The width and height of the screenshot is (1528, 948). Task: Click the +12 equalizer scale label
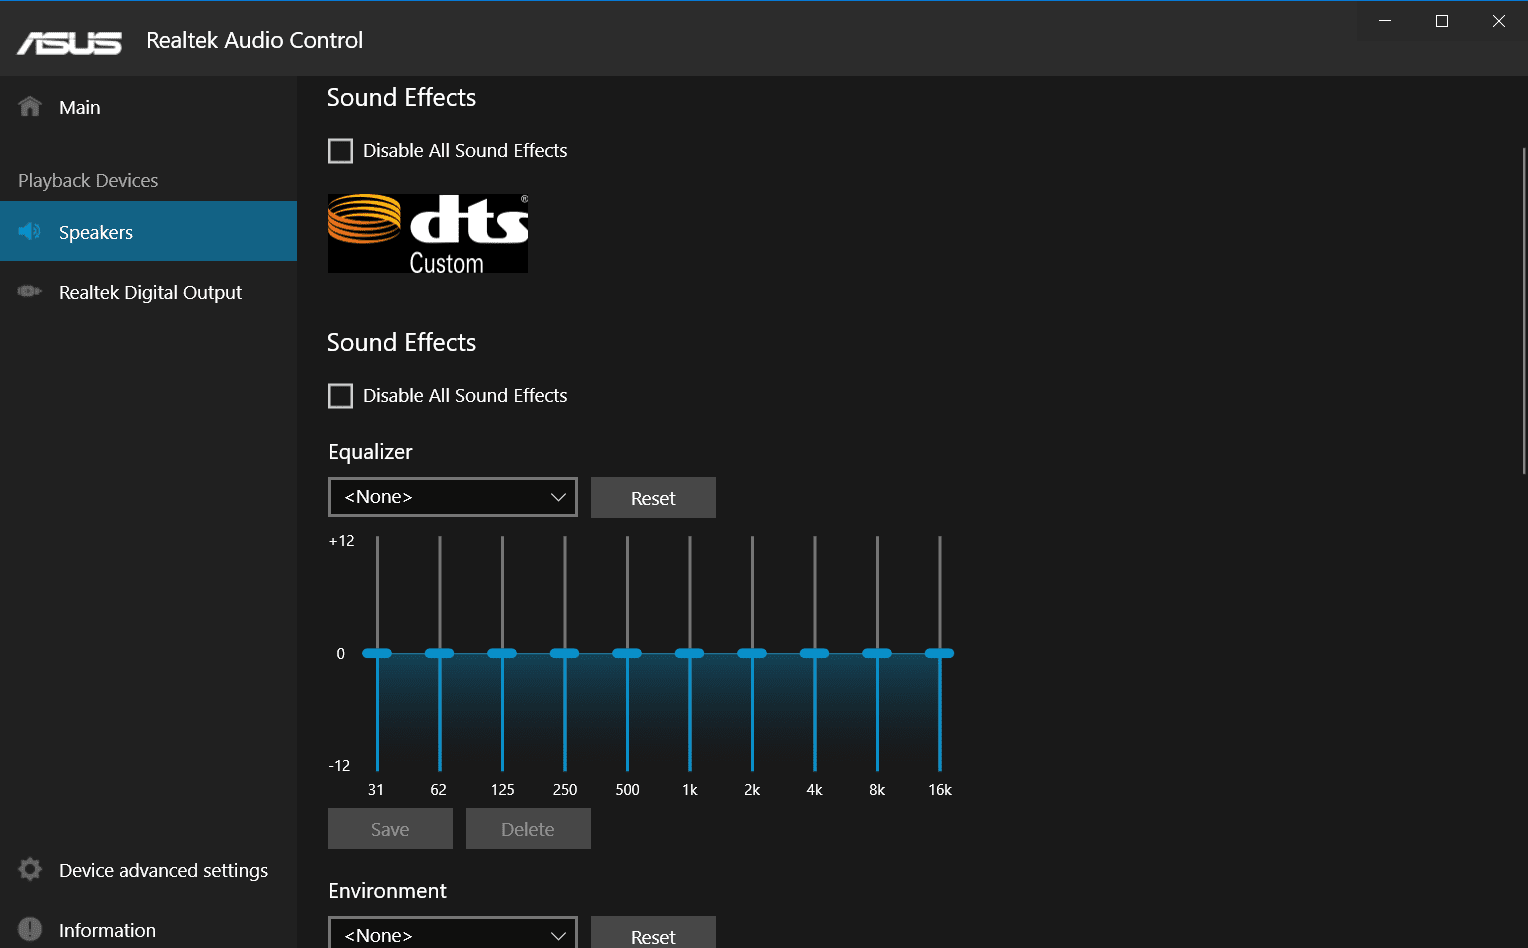[341, 541]
